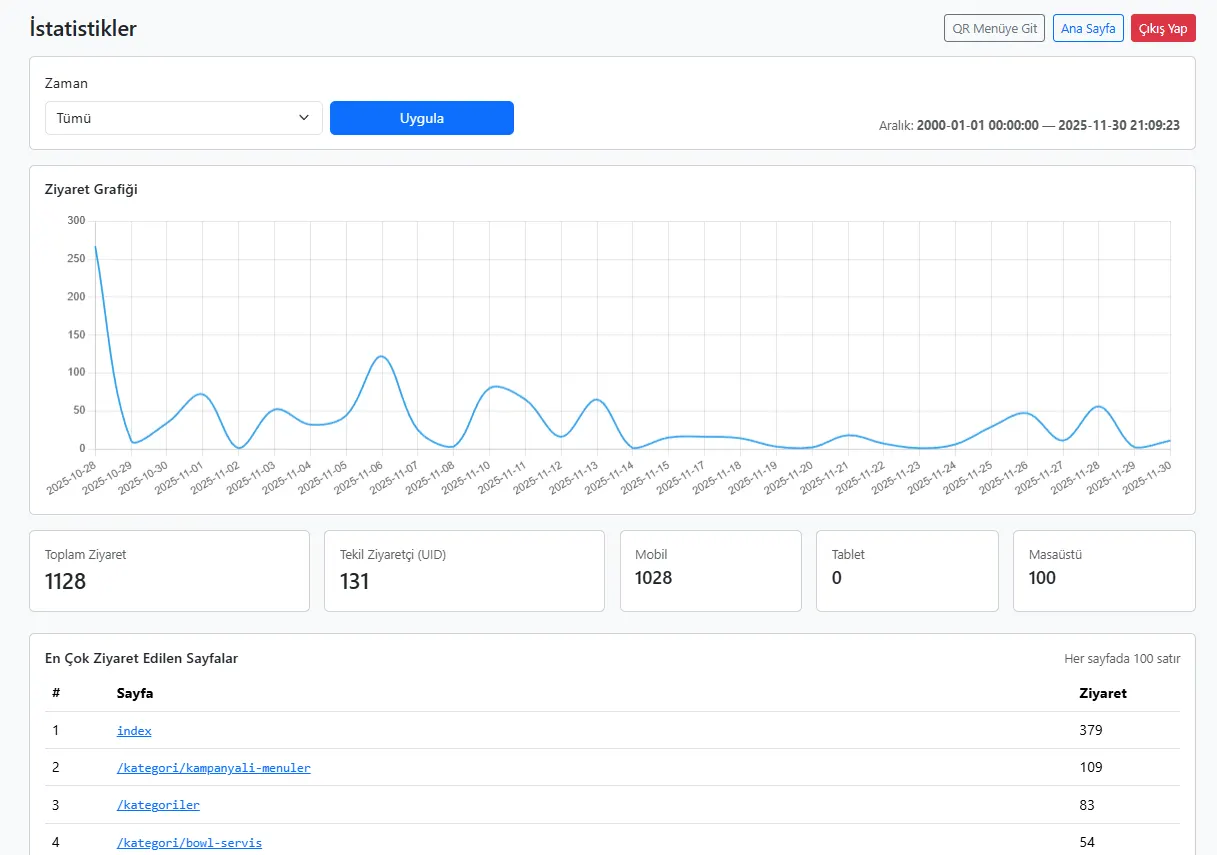Click the Masaüstü visits card
The image size is (1217, 855).
click(x=1104, y=571)
